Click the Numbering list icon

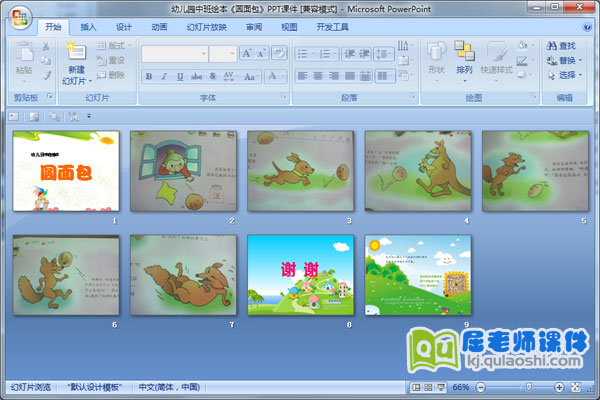click(327, 54)
